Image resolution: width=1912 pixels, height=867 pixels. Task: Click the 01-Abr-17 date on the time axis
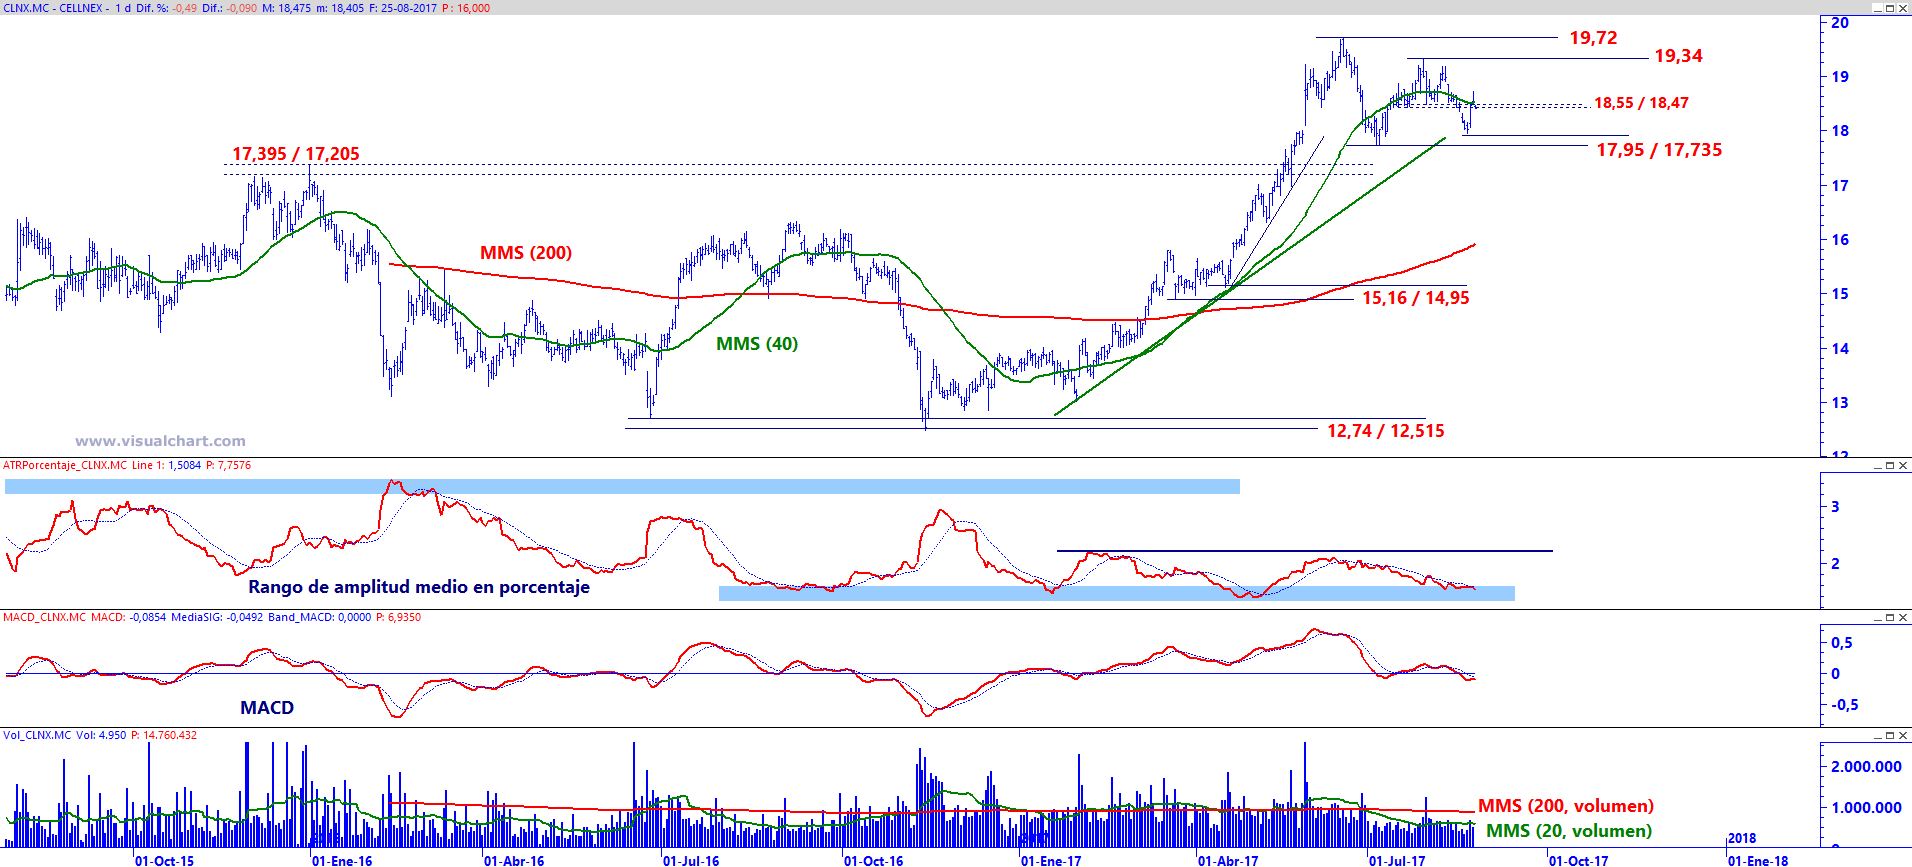click(x=1228, y=860)
